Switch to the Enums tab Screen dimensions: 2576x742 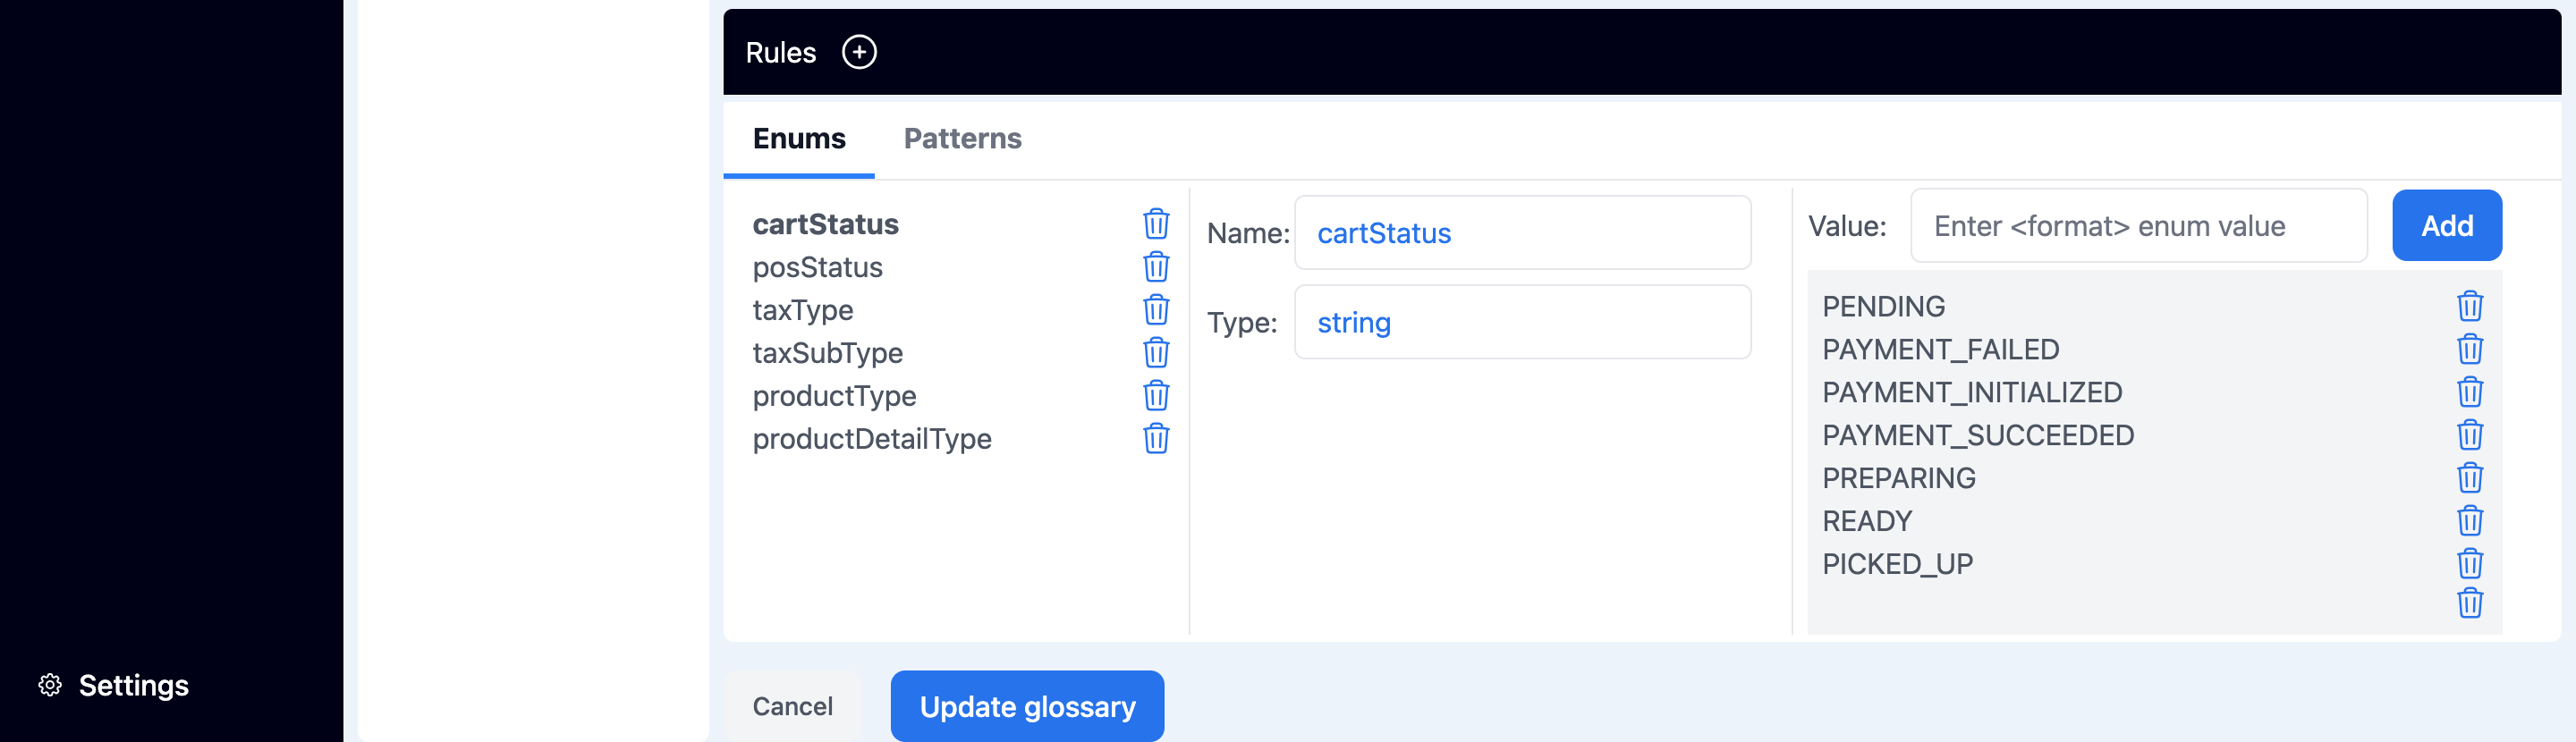[798, 138]
